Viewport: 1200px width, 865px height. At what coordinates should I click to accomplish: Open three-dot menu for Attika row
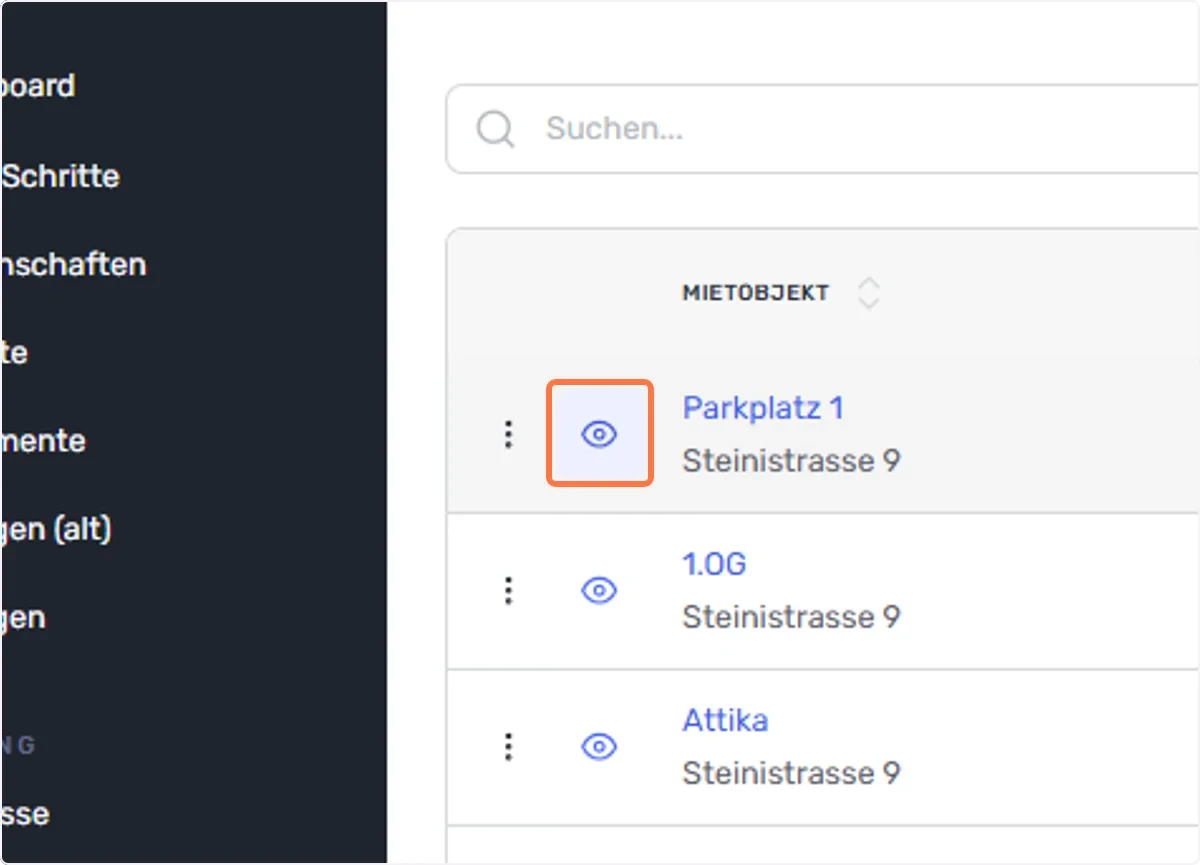point(508,747)
